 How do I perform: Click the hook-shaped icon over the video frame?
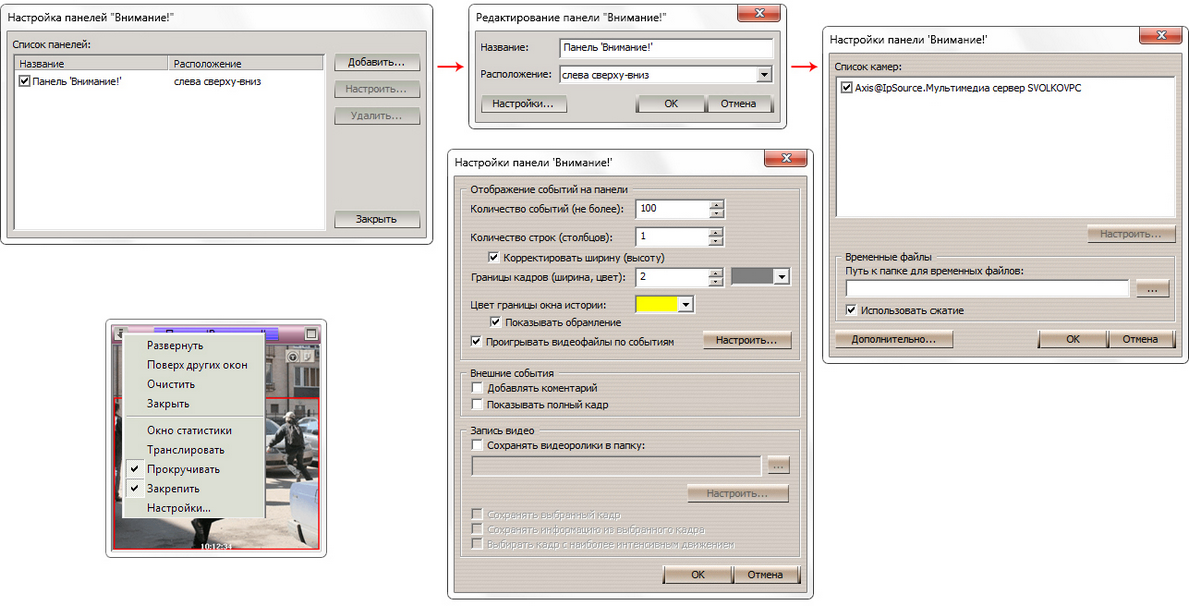[308, 356]
